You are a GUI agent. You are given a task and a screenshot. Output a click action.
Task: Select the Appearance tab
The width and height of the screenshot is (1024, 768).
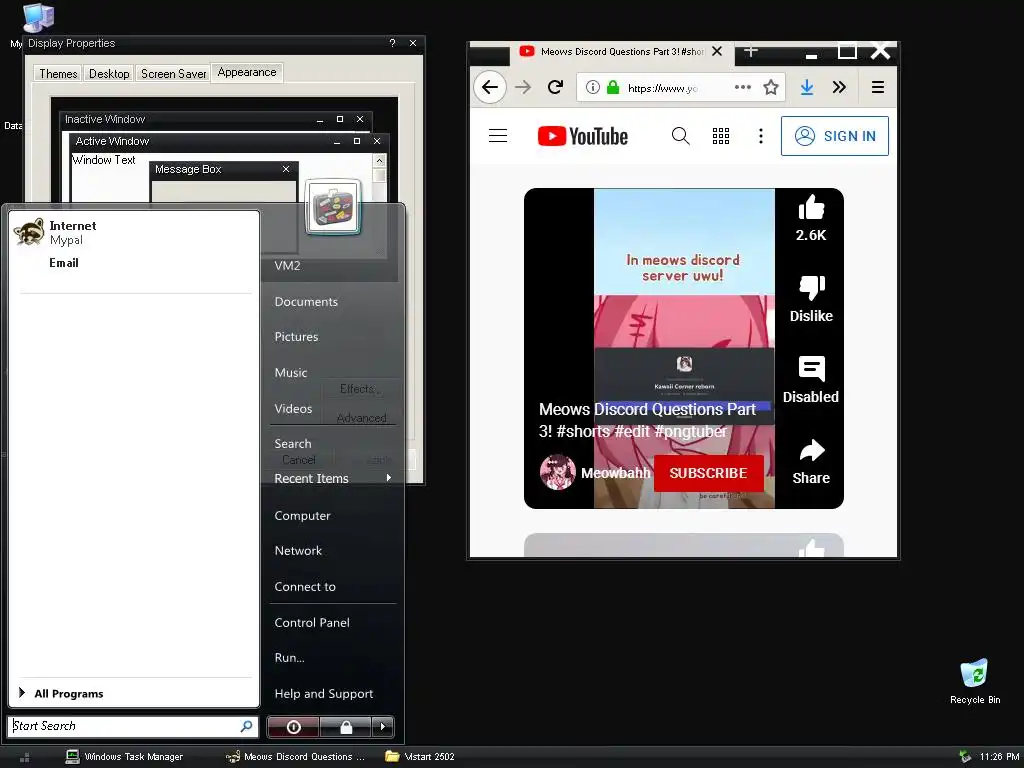pos(247,72)
